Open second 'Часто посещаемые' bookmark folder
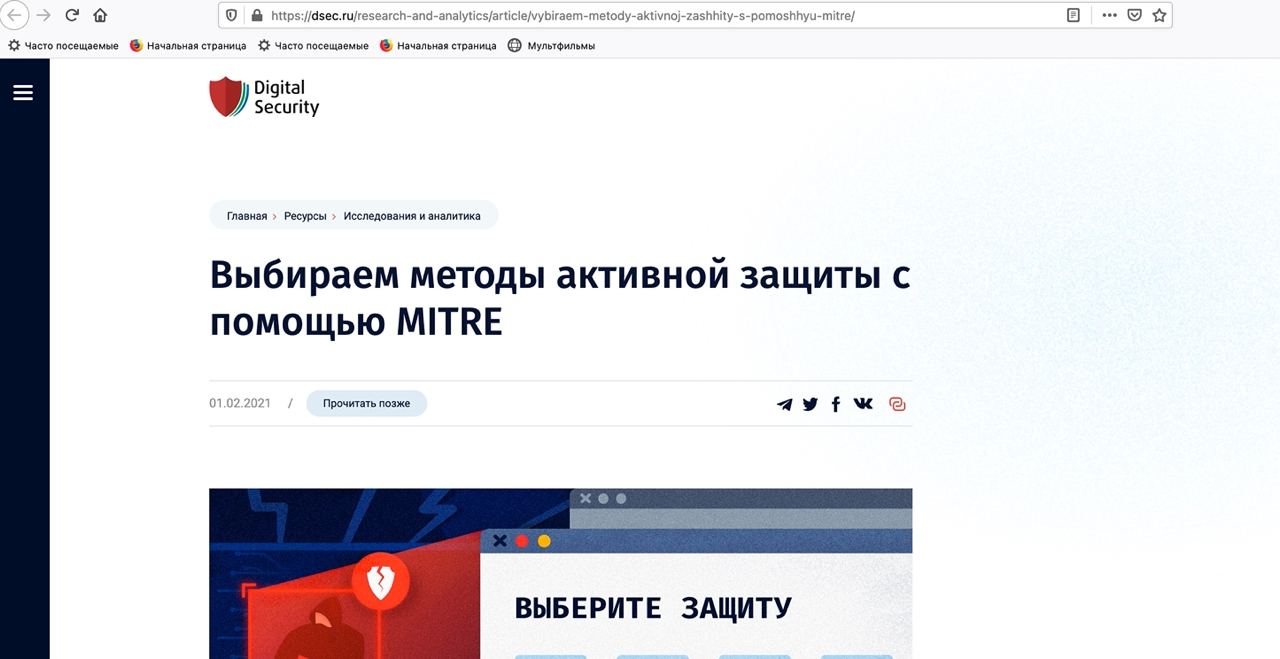The height and width of the screenshot is (659, 1280). point(313,45)
